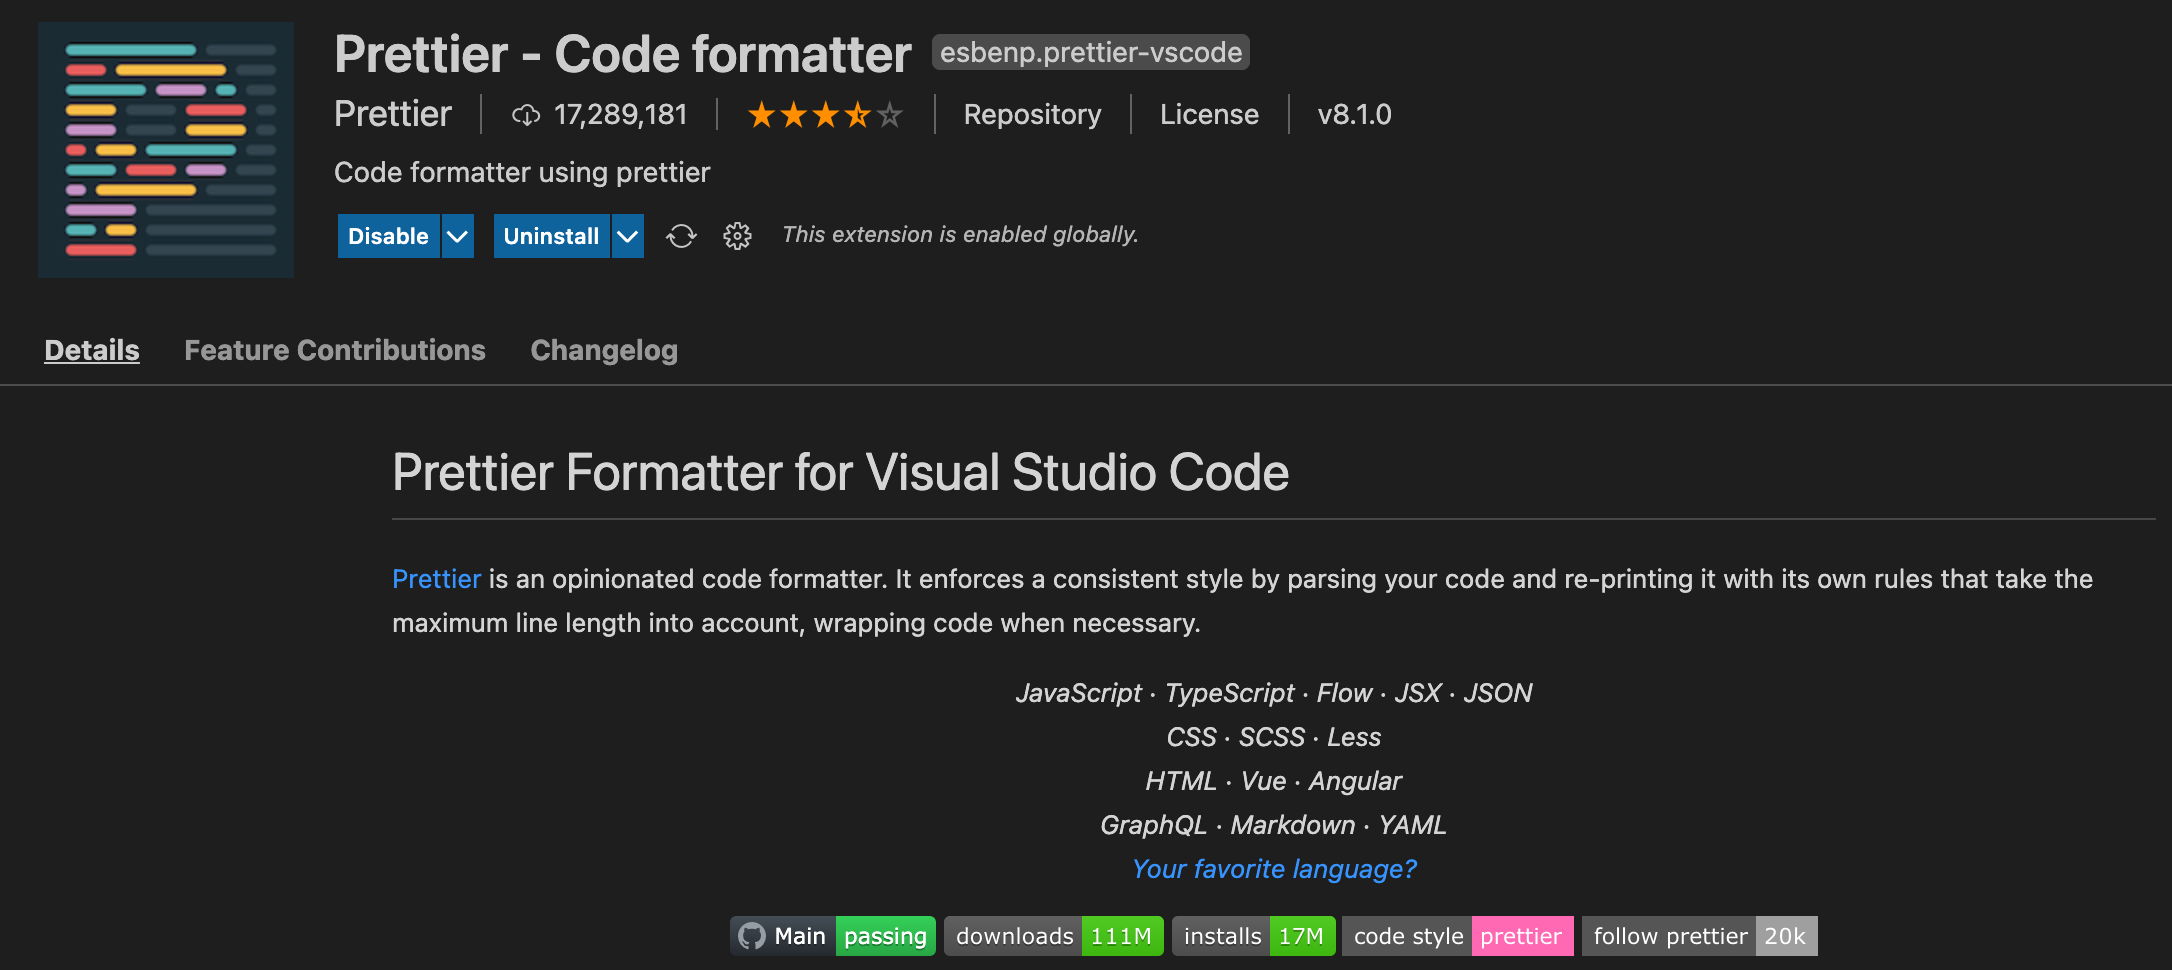The width and height of the screenshot is (2172, 970).
Task: Open the Repository link
Action: pyautogui.click(x=1032, y=115)
